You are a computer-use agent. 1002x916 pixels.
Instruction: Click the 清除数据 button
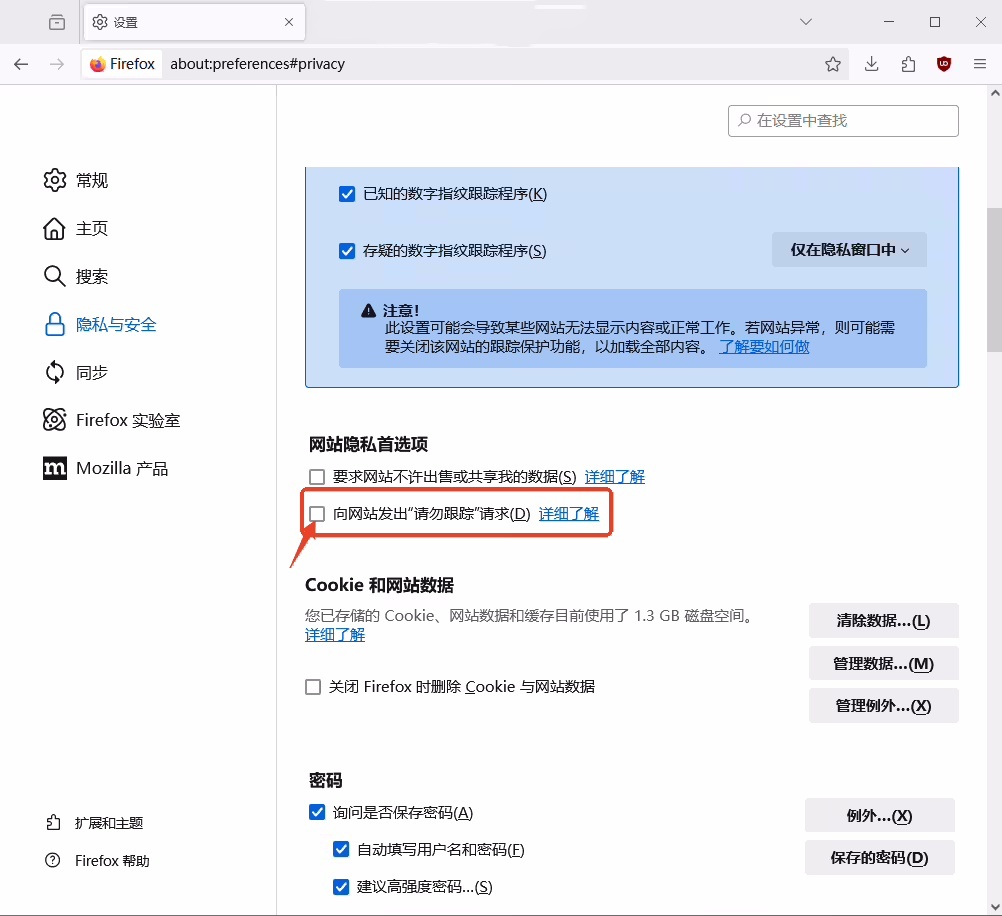coord(883,620)
